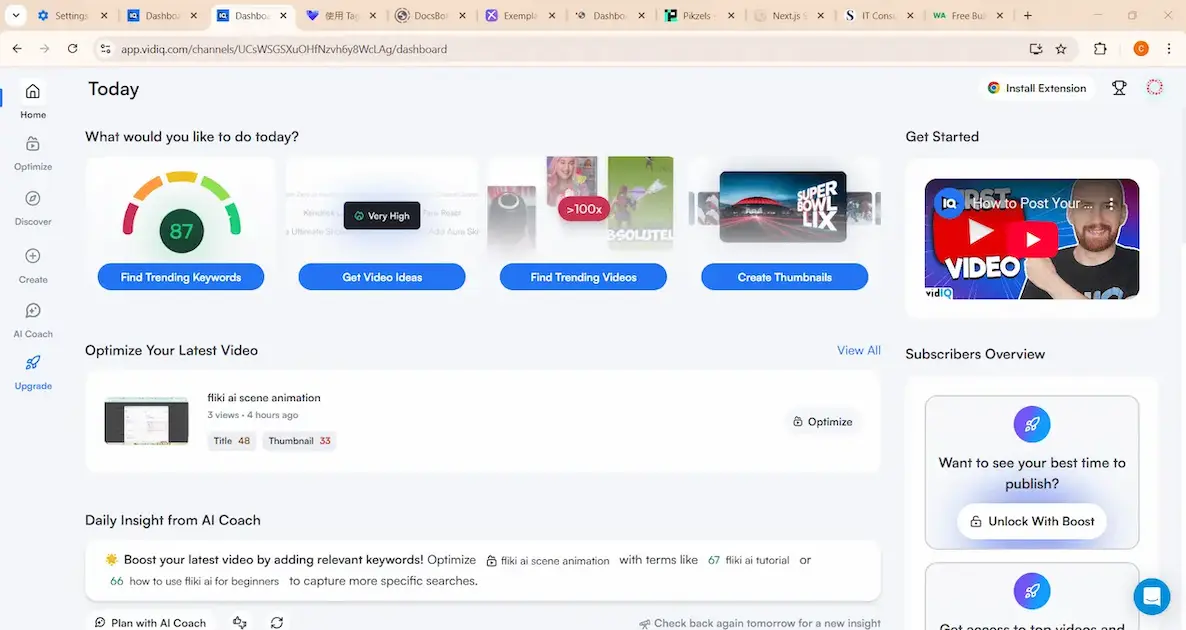
Task: Open video options menu on YouTube thumbnail
Action: 1111,203
